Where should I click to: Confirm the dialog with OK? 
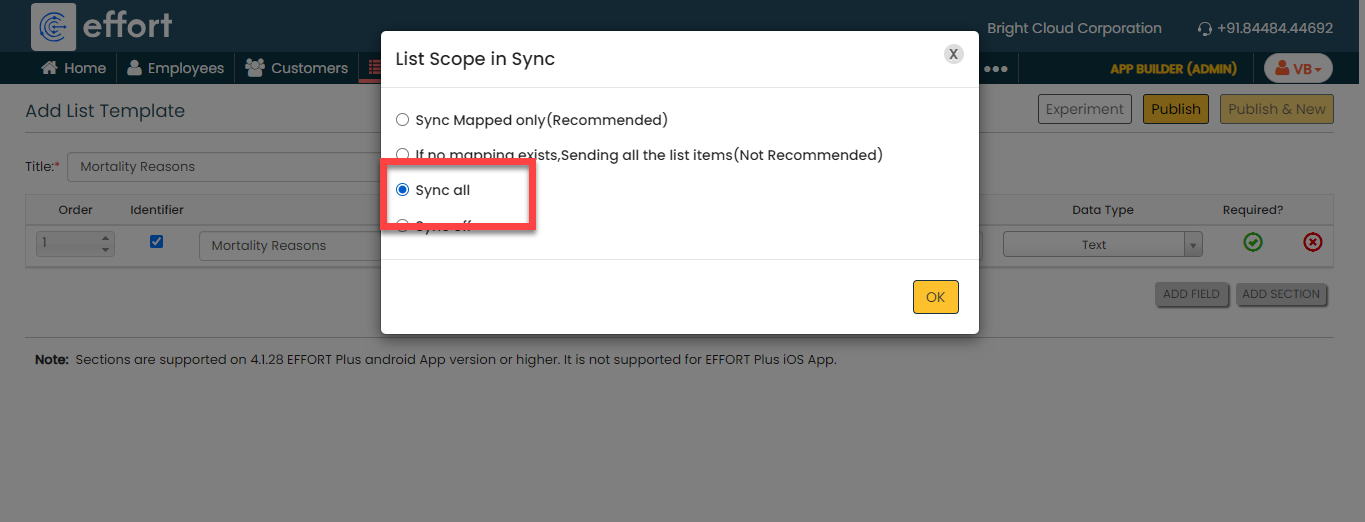point(935,297)
